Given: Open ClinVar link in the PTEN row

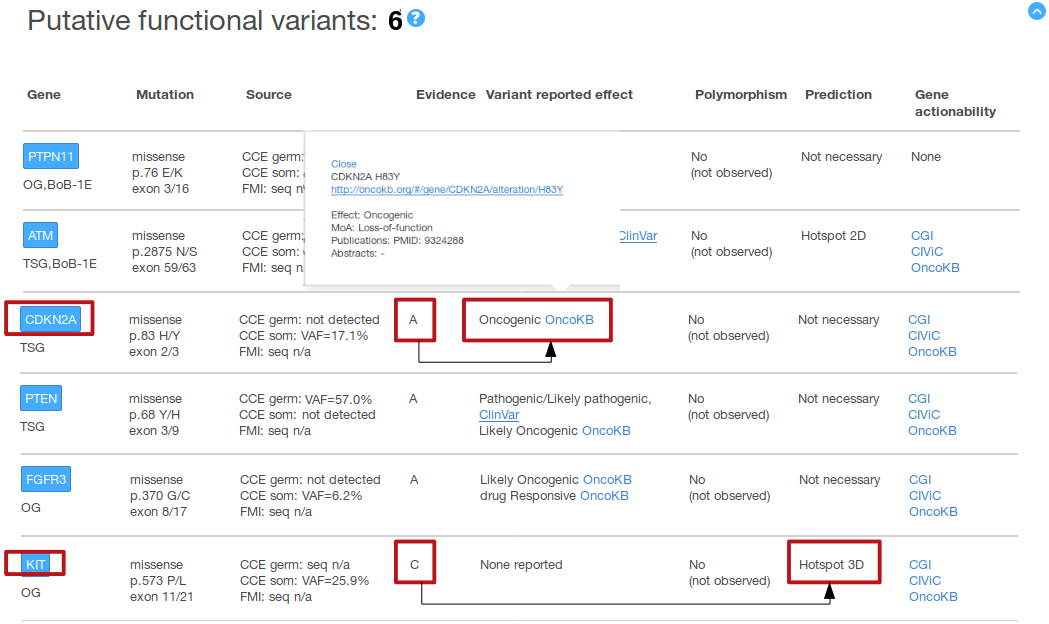Looking at the screenshot, I should click(x=499, y=415).
